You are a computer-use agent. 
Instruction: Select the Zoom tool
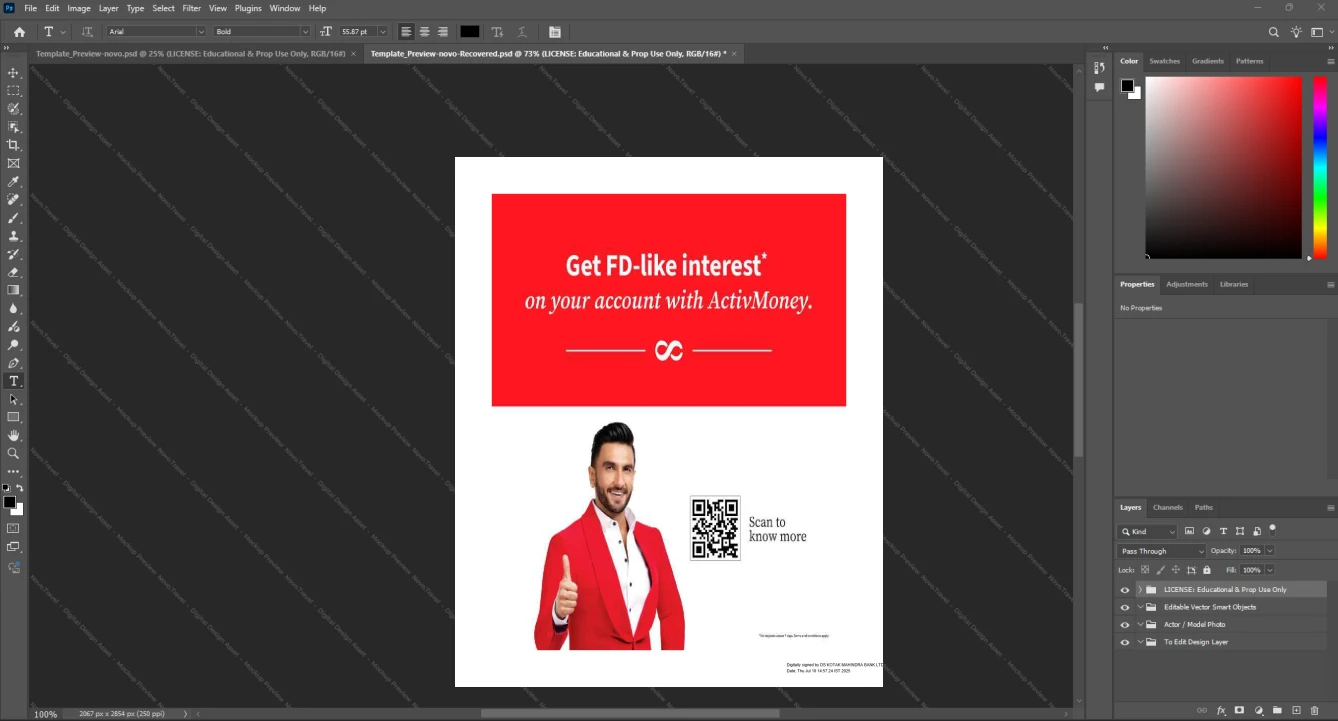(x=13, y=453)
